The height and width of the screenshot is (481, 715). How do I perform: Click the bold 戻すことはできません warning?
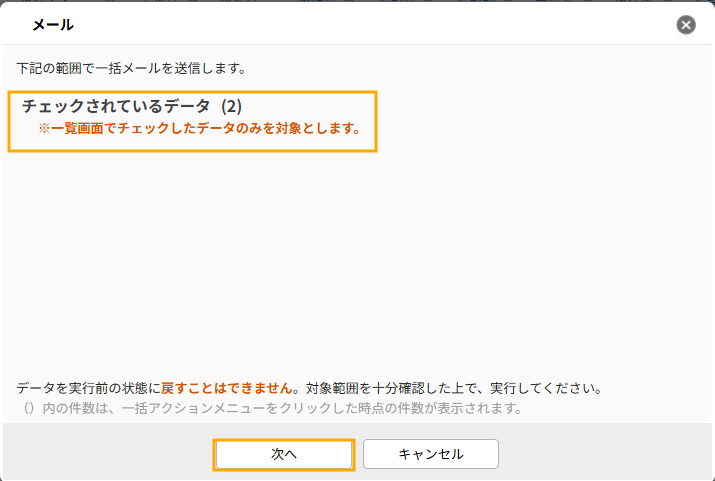point(229,387)
